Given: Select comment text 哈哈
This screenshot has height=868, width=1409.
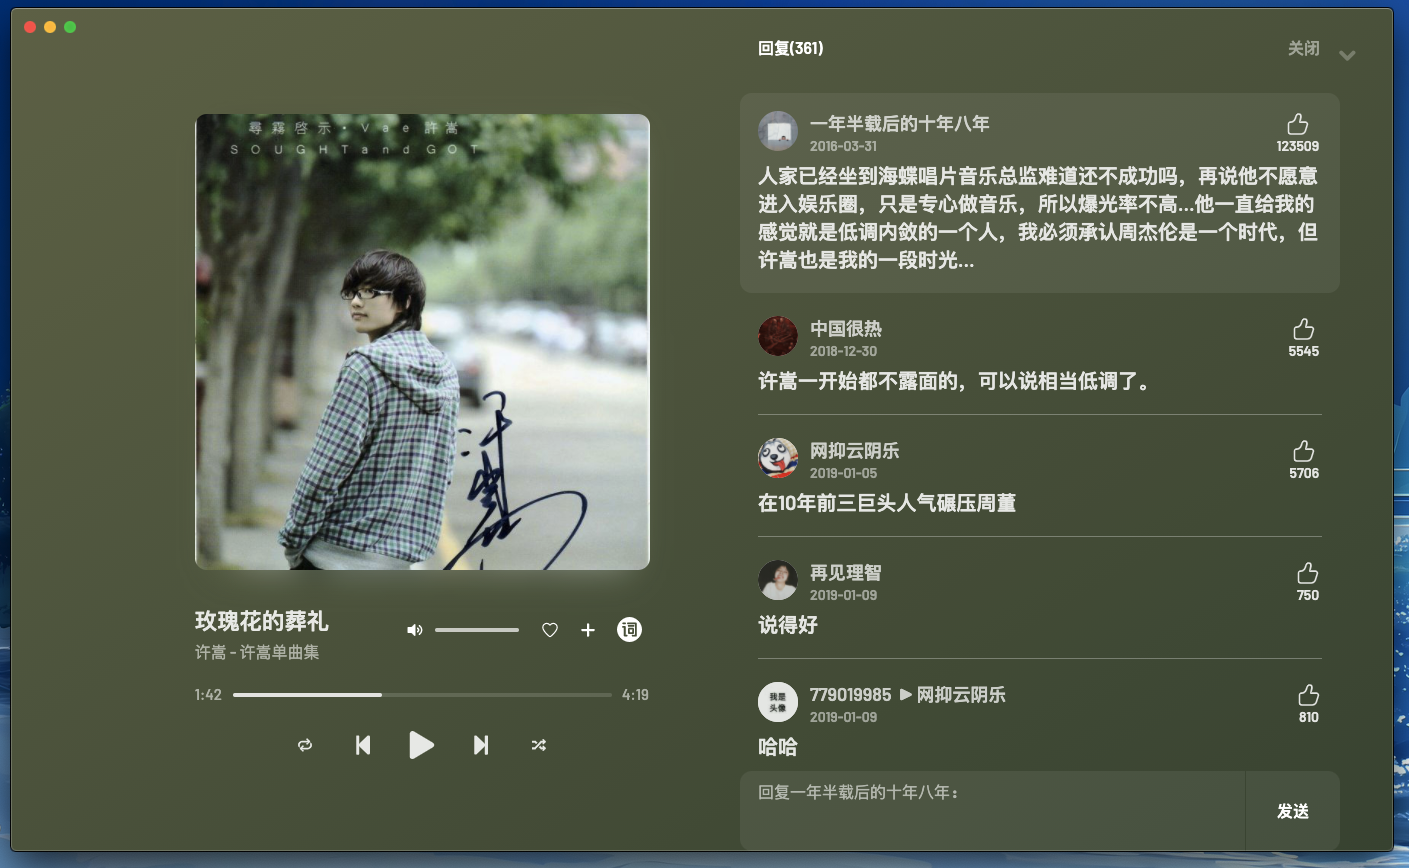Looking at the screenshot, I should (778, 747).
